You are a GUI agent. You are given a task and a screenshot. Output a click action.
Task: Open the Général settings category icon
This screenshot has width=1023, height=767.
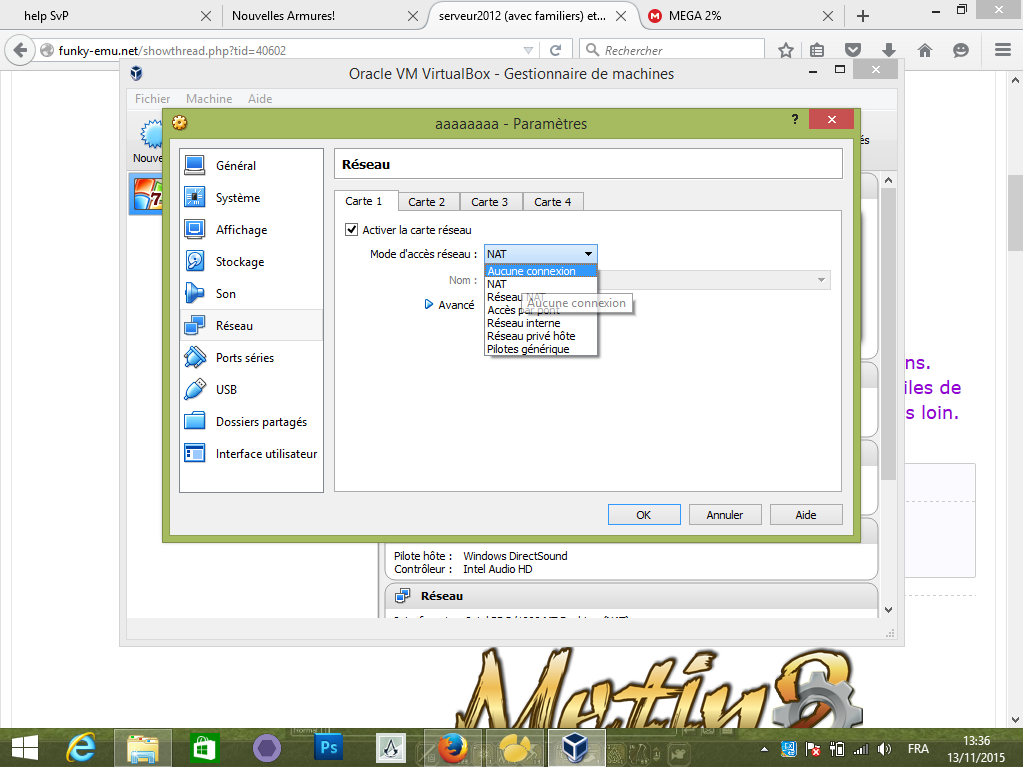tap(194, 165)
